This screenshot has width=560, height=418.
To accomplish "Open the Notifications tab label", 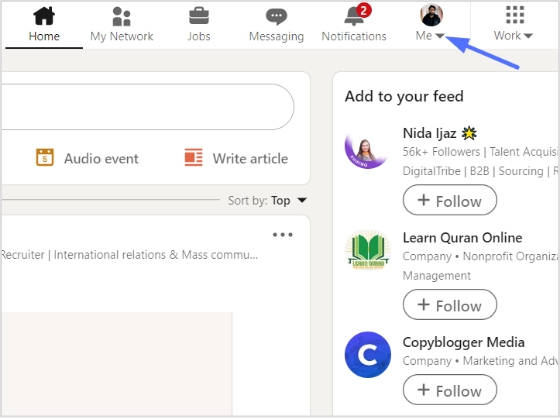I will 354,36.
